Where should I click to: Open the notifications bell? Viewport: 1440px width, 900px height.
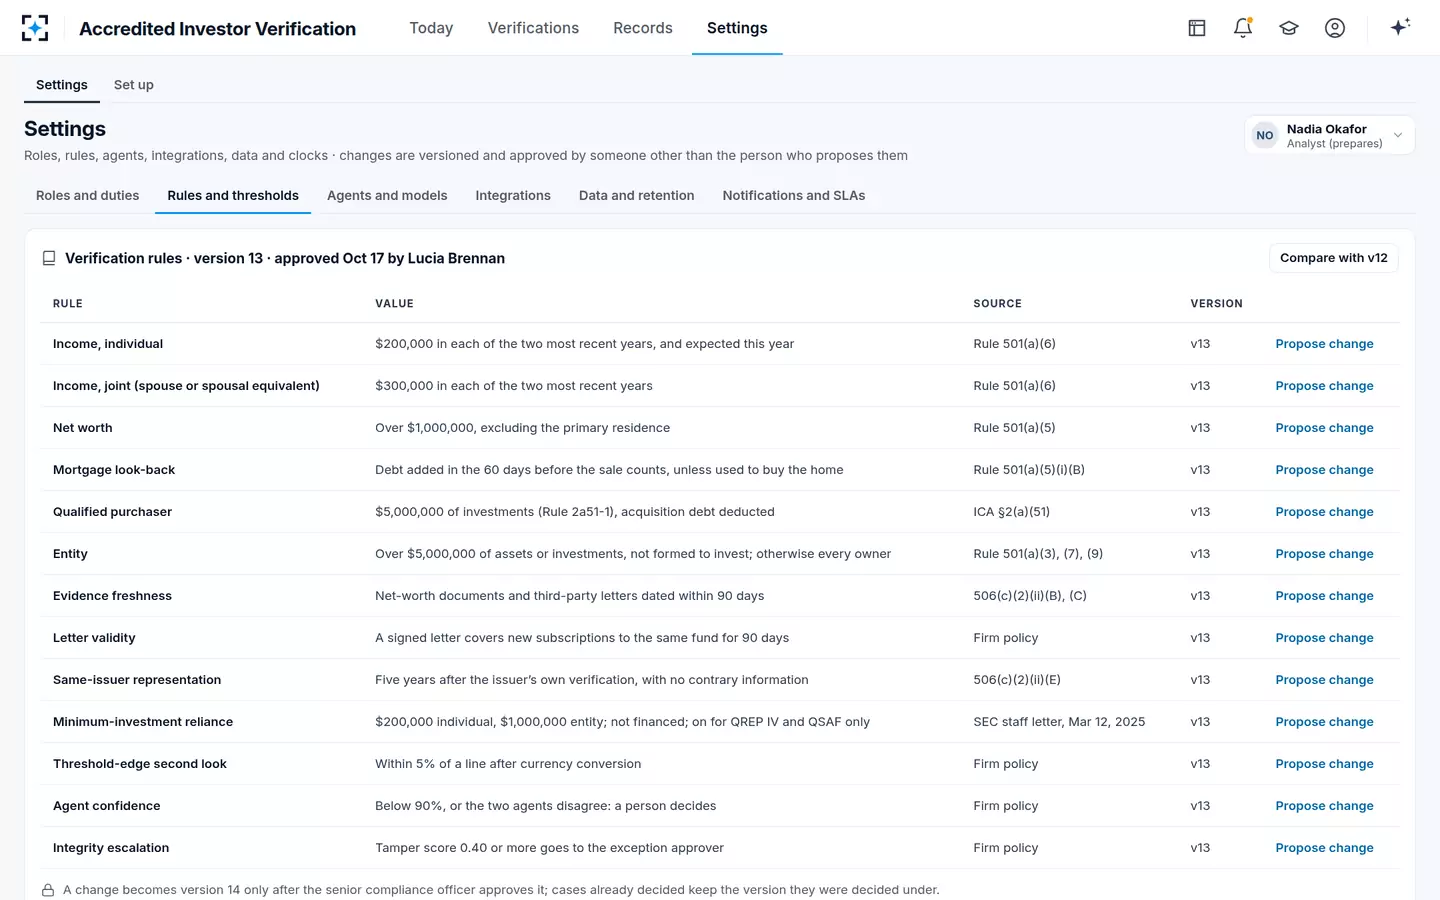click(1243, 28)
